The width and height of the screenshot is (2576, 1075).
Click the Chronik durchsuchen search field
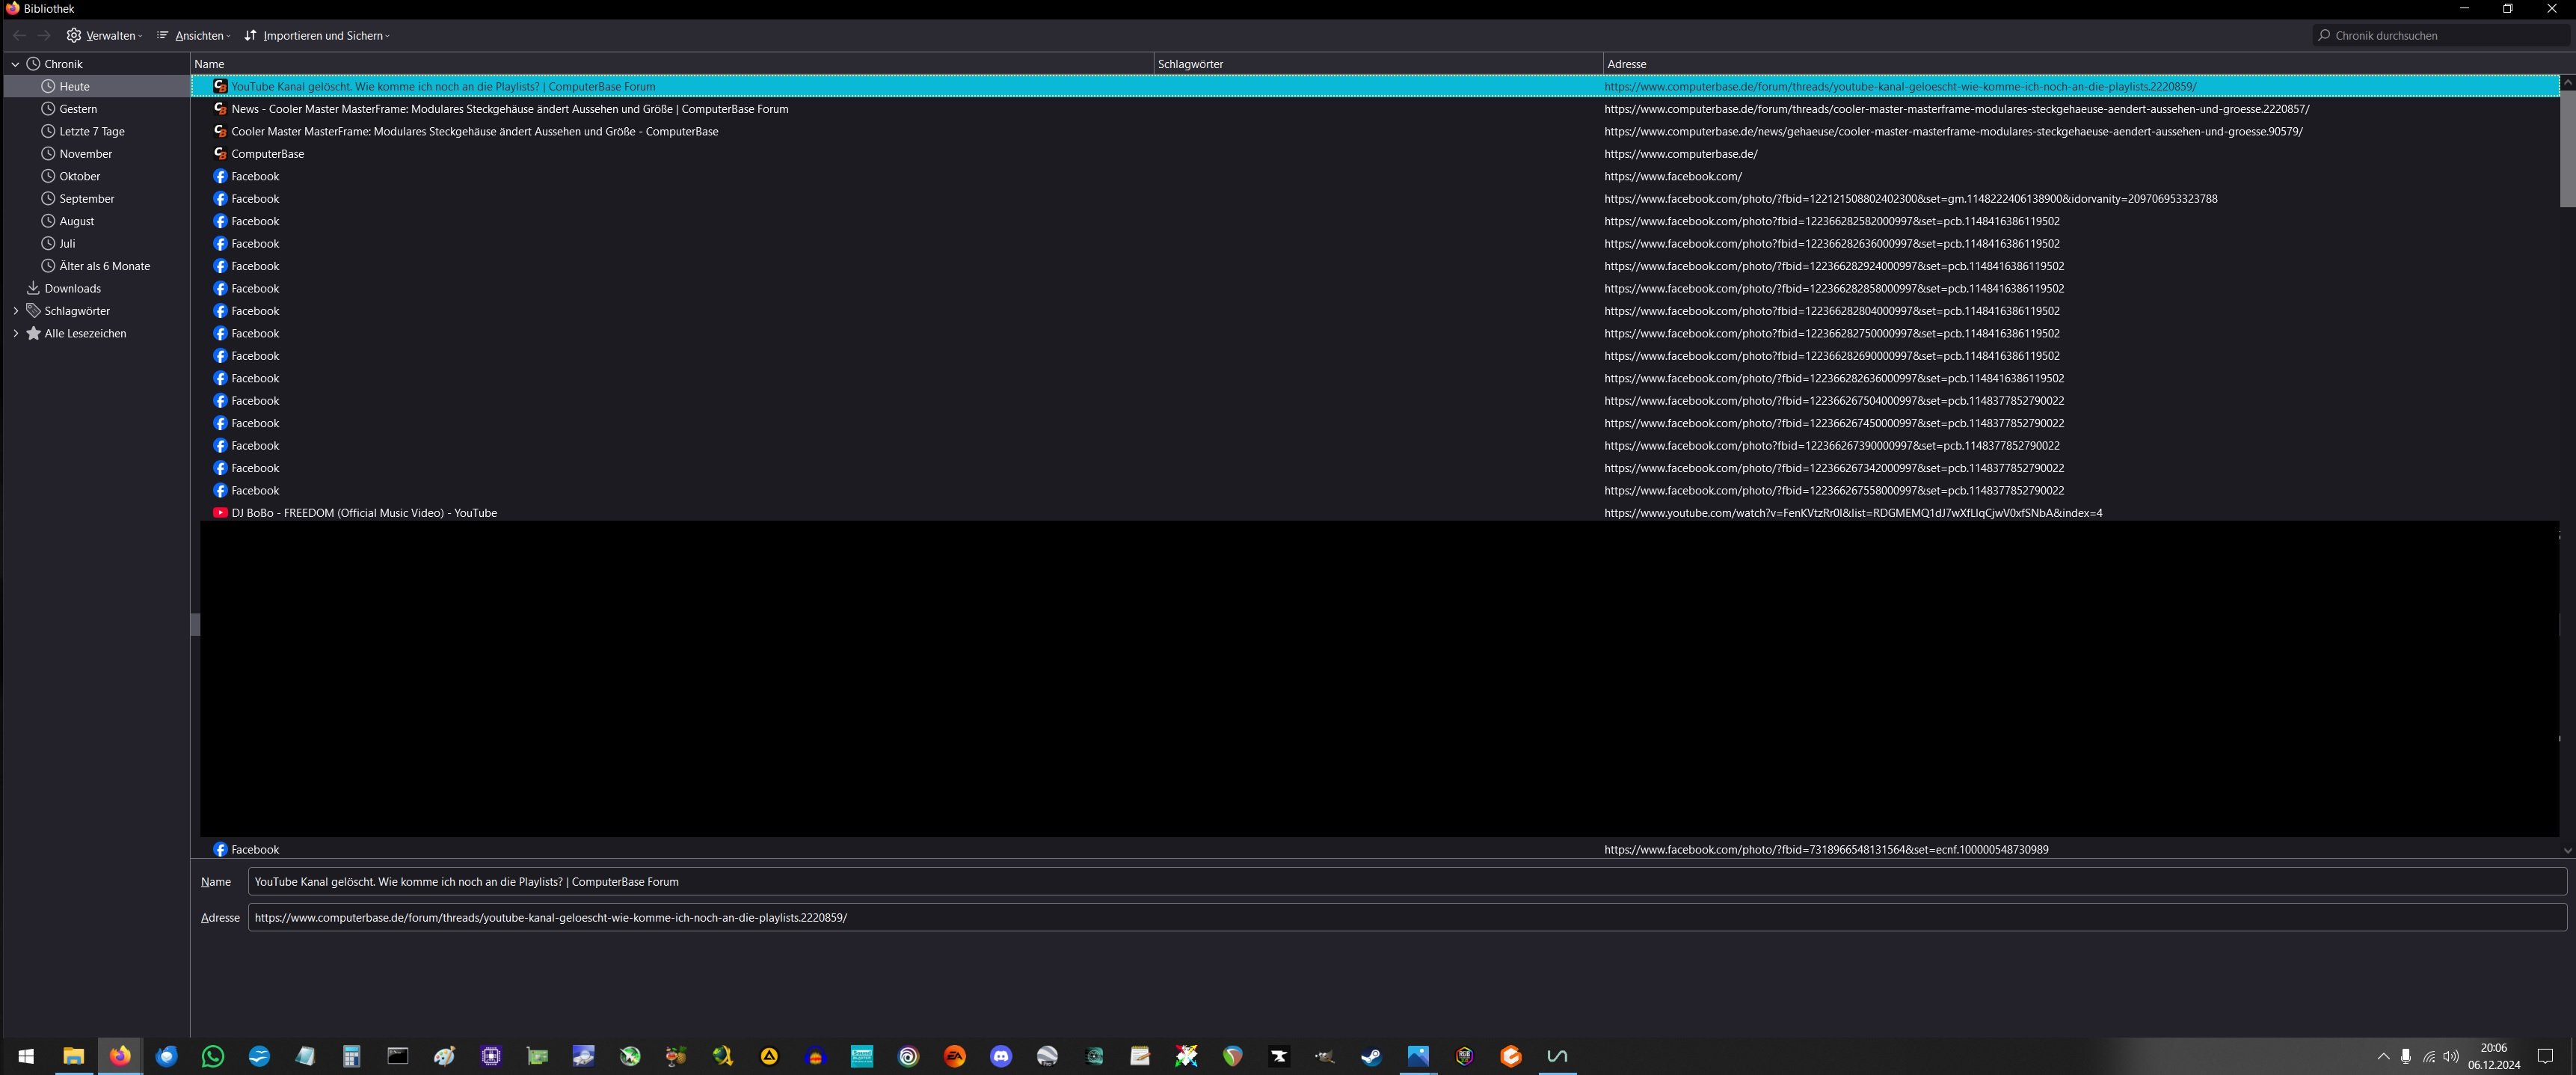[2440, 35]
